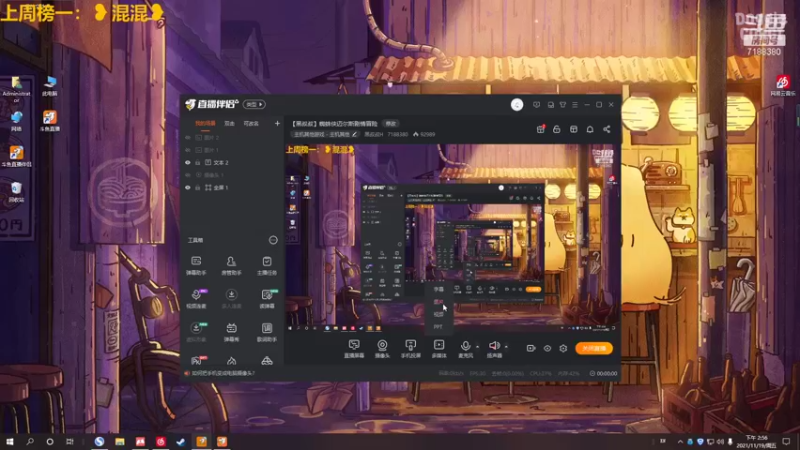The height and width of the screenshot is (450, 800).
Task: Toggle visibility of the 图片 1 layer
Action: 188,150
